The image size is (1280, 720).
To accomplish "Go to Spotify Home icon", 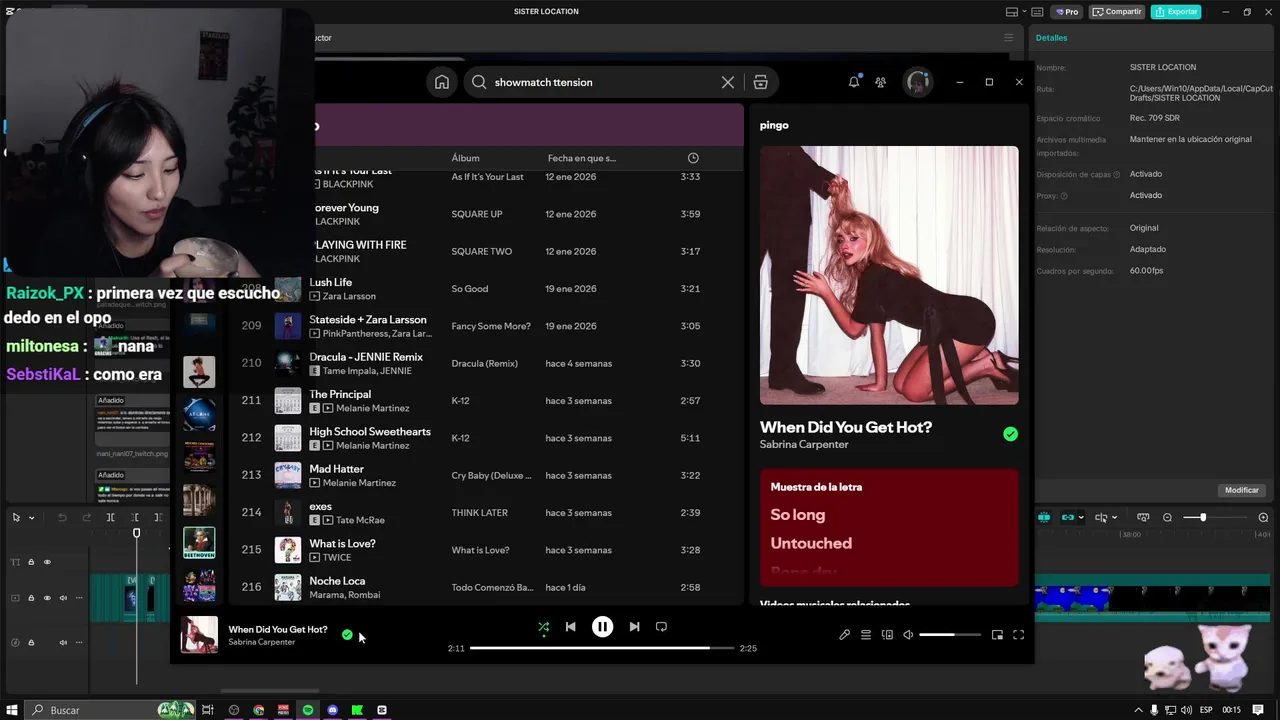I will click(x=442, y=82).
